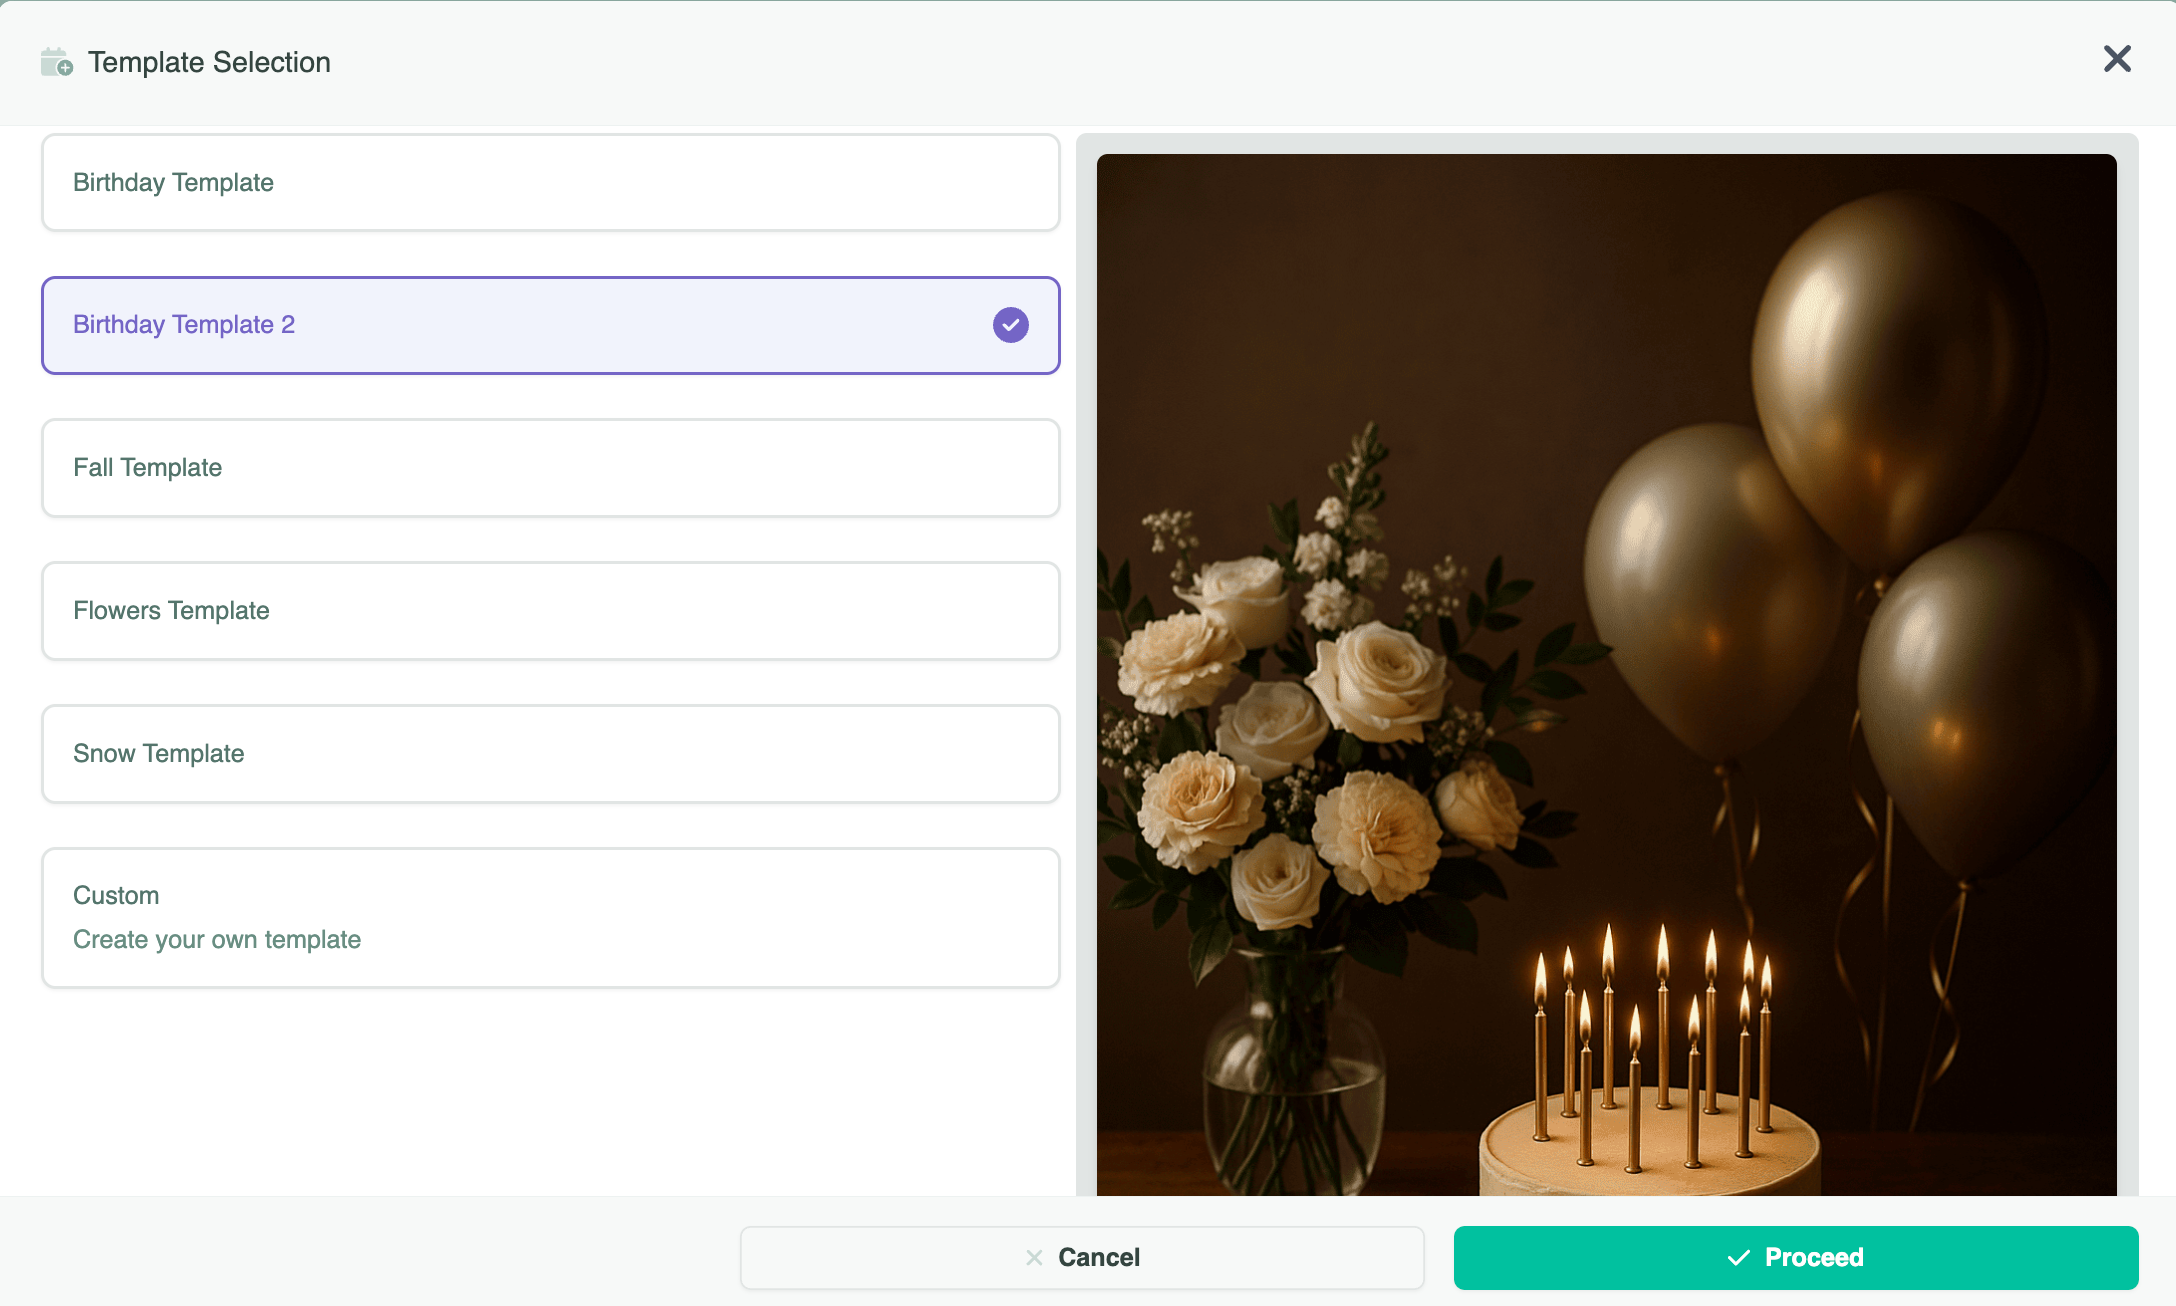The width and height of the screenshot is (2176, 1306).
Task: Click the X icon inside Cancel button
Action: pos(1034,1257)
